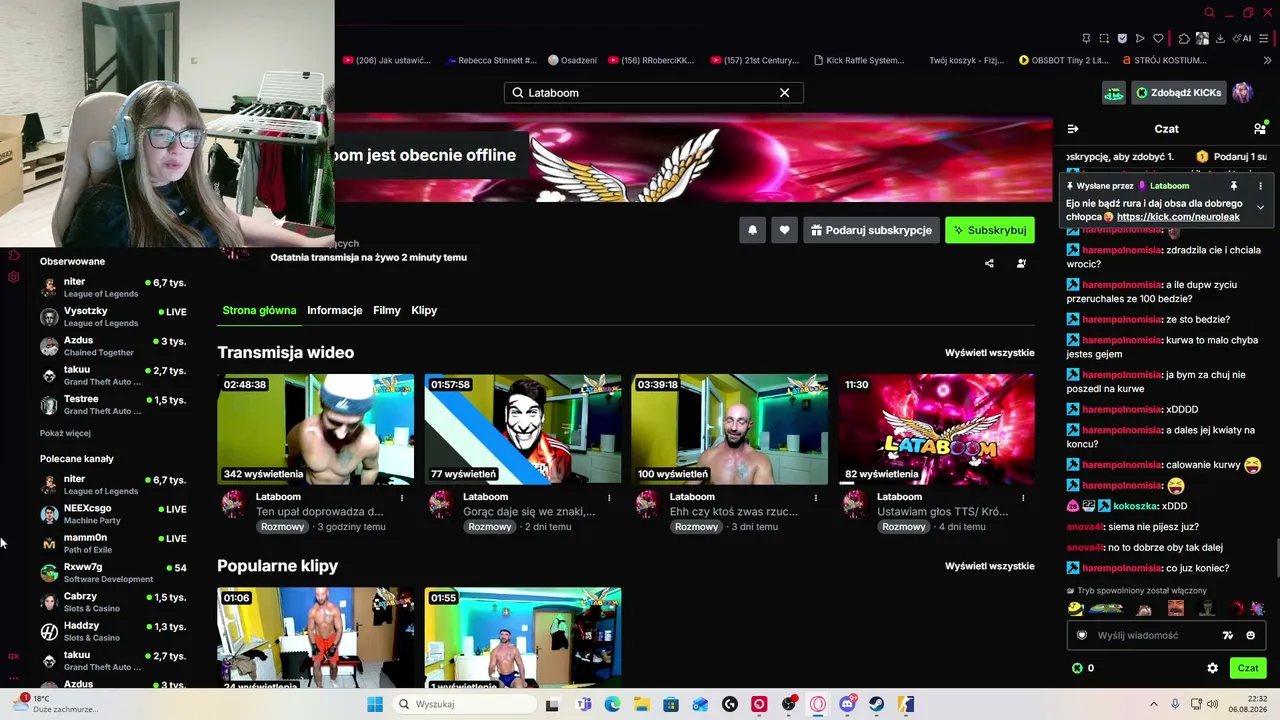
Task: Click the heart follow icon on channel
Action: (x=784, y=230)
